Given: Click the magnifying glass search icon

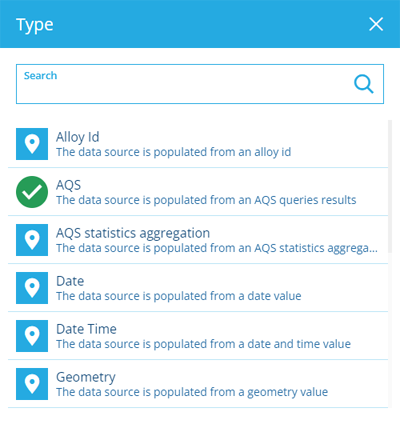Looking at the screenshot, I should (364, 84).
